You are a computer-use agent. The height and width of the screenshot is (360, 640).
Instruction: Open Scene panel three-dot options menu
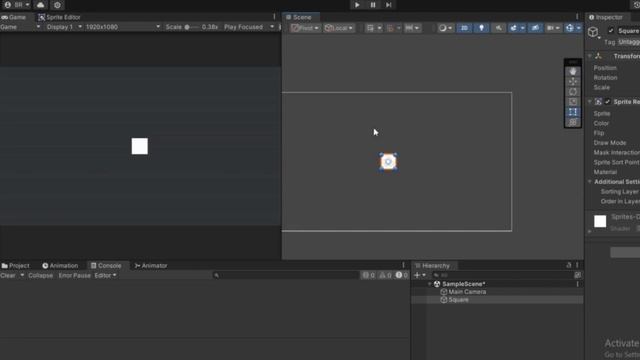pyautogui.click(x=577, y=17)
